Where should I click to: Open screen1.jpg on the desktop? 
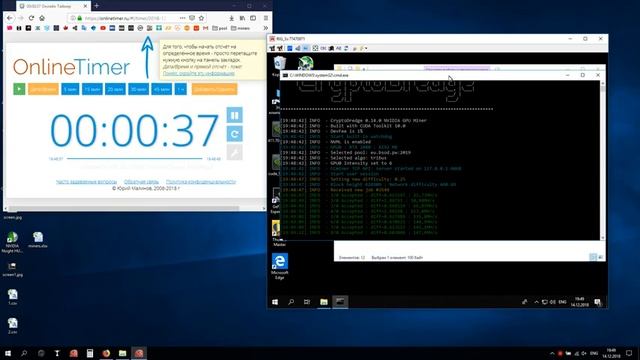click(x=12, y=269)
